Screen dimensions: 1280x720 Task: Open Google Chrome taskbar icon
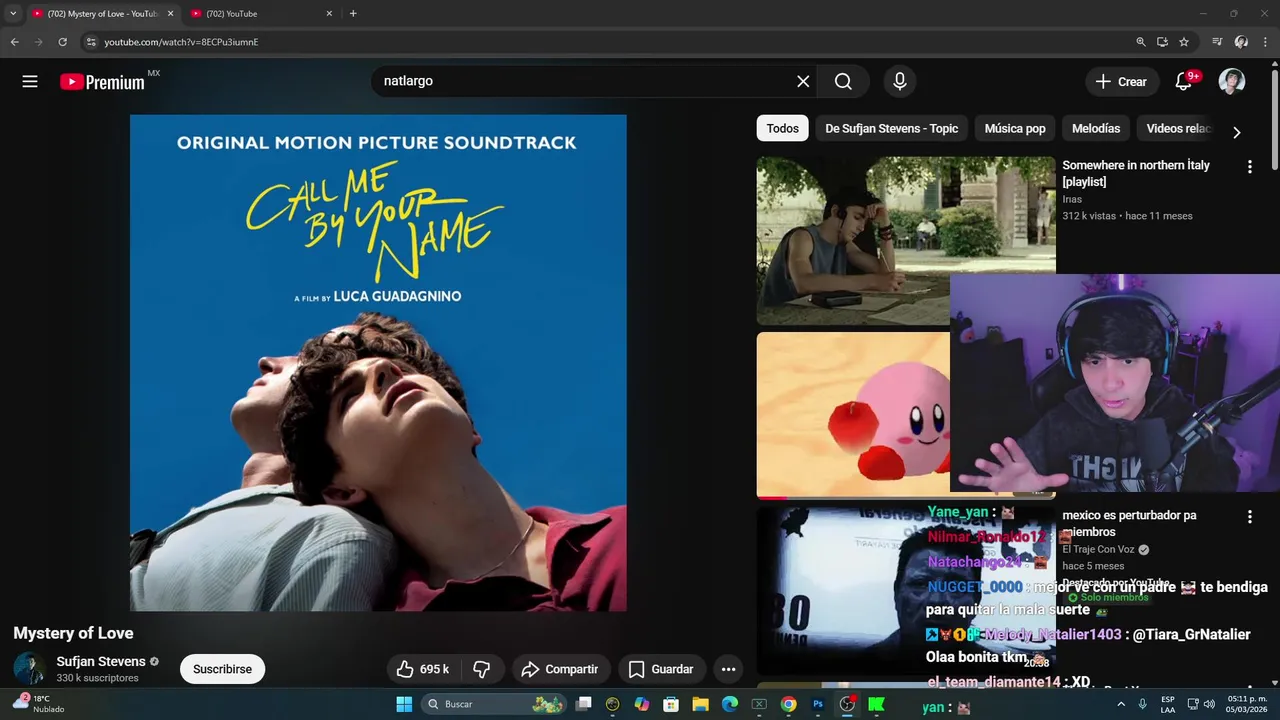coord(789,704)
